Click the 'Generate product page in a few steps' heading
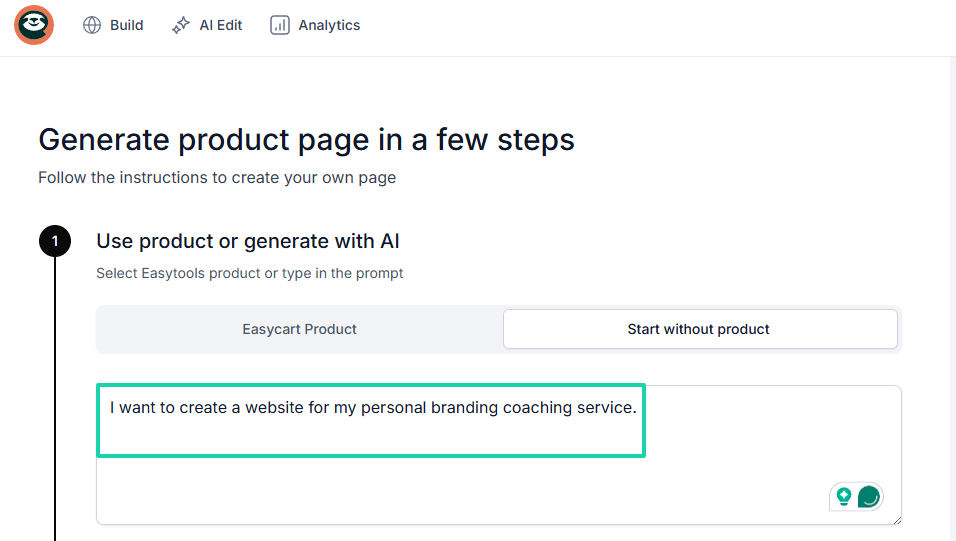The height and width of the screenshot is (541, 956). (307, 140)
